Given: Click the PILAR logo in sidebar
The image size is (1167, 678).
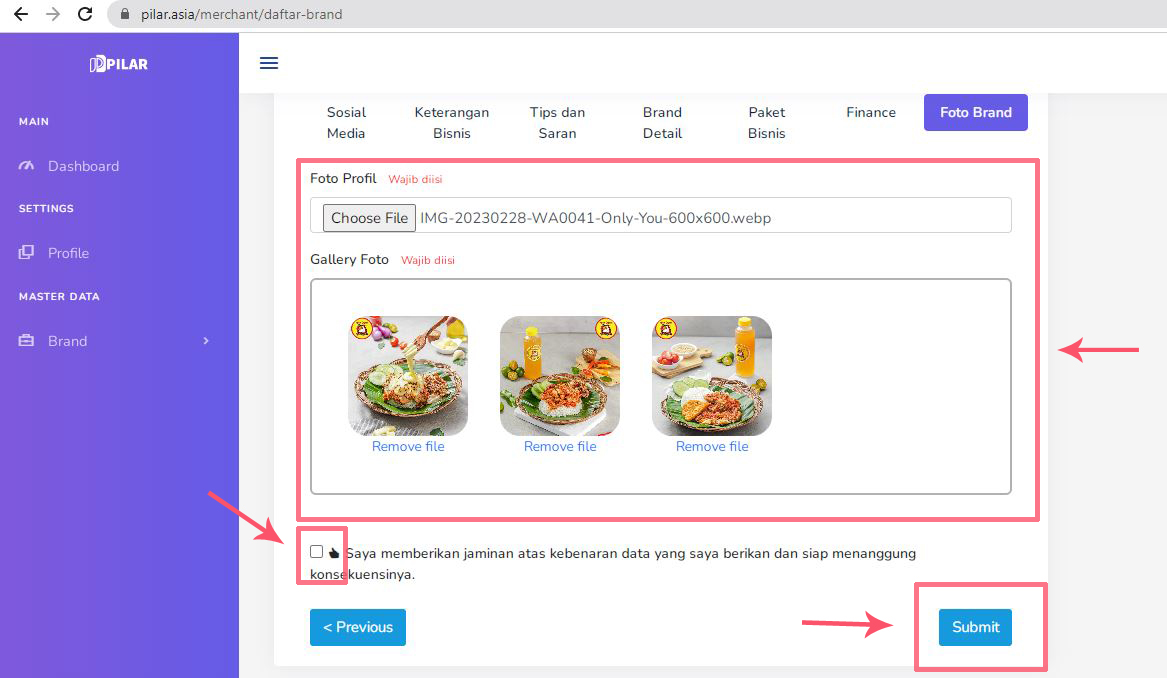Looking at the screenshot, I should (119, 64).
